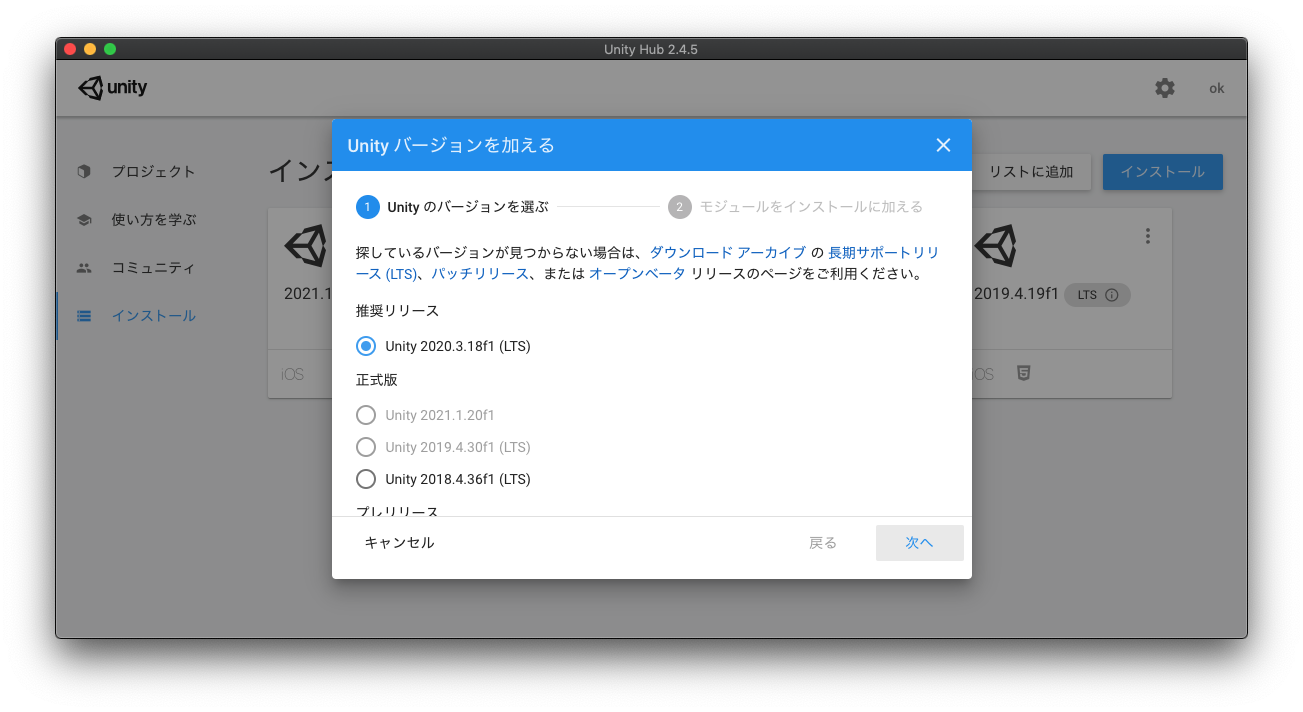The width and height of the screenshot is (1303, 712).
Task: Click Unity logo on the 2021.1 card
Action: click(306, 245)
